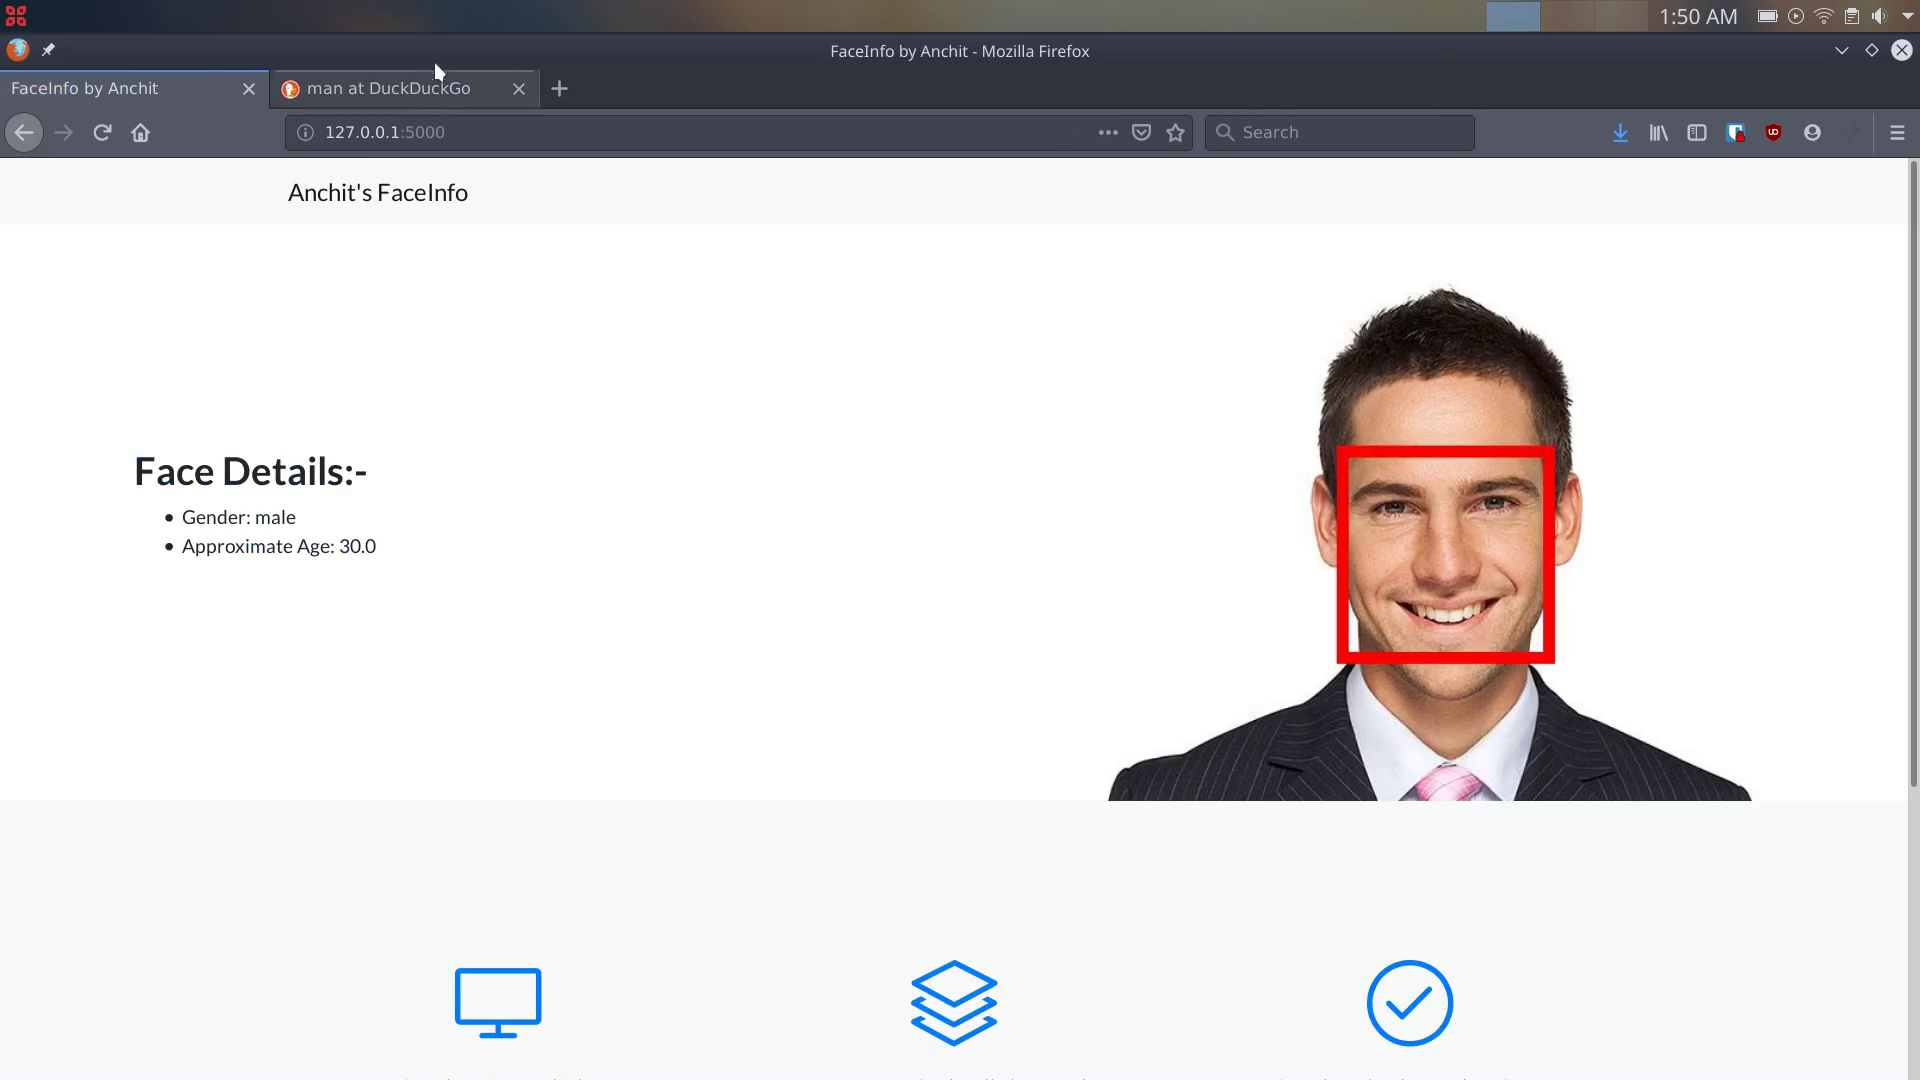This screenshot has width=1920, height=1080.
Task: Open uBlock Origin extension icon
Action: (x=1773, y=132)
